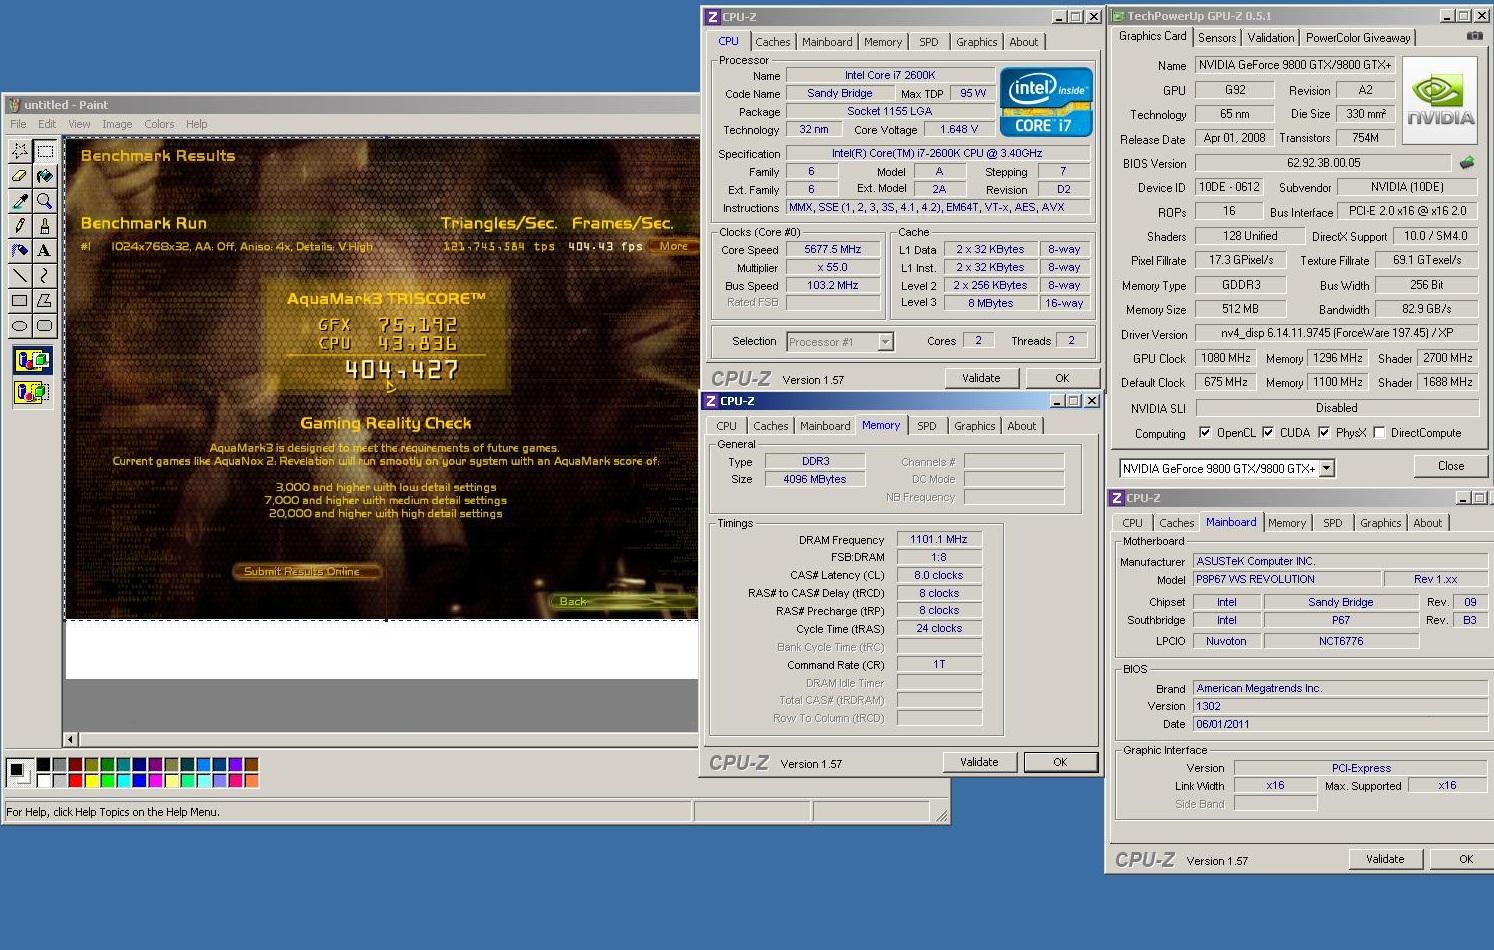This screenshot has height=950, width=1494.
Task: Open the Caches tab in the top CPU-Z window
Action: (772, 42)
